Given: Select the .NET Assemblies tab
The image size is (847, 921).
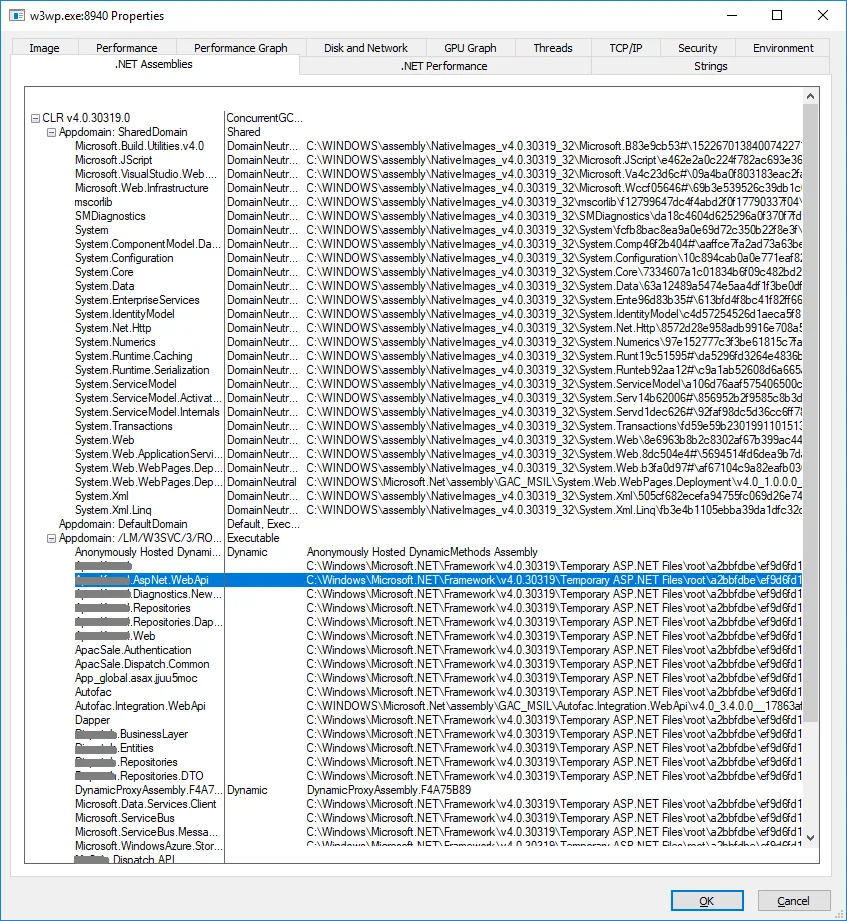Looking at the screenshot, I should pos(154,64).
